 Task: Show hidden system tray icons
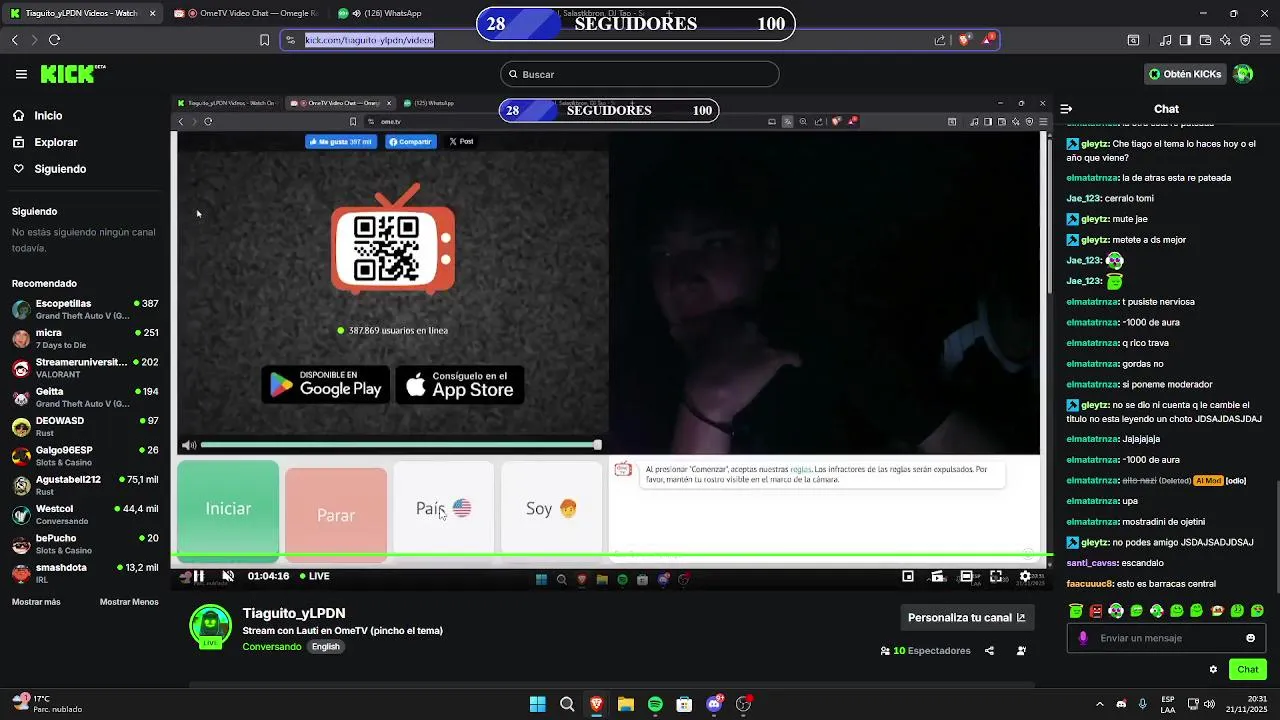[x=1100, y=704]
